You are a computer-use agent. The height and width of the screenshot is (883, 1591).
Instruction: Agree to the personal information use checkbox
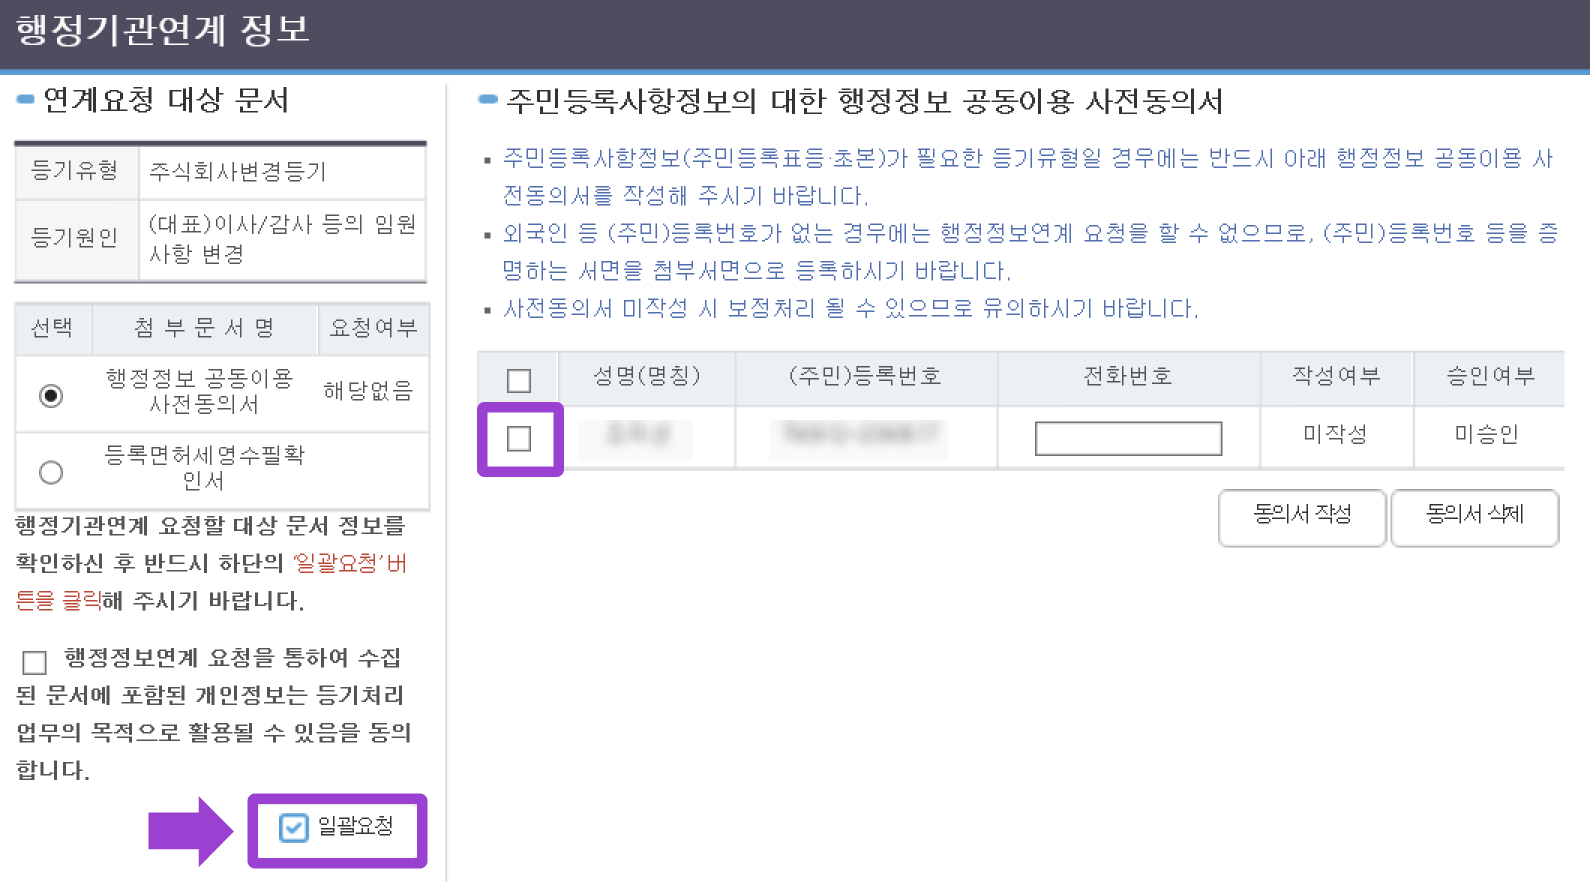point(35,662)
